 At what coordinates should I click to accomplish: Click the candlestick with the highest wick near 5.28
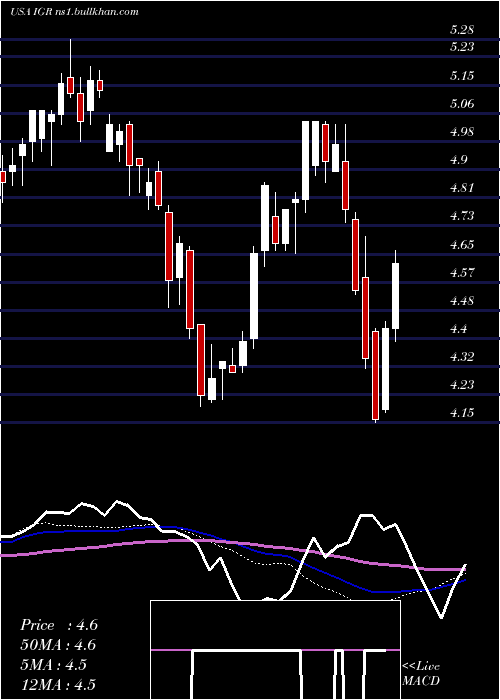pos(70,67)
